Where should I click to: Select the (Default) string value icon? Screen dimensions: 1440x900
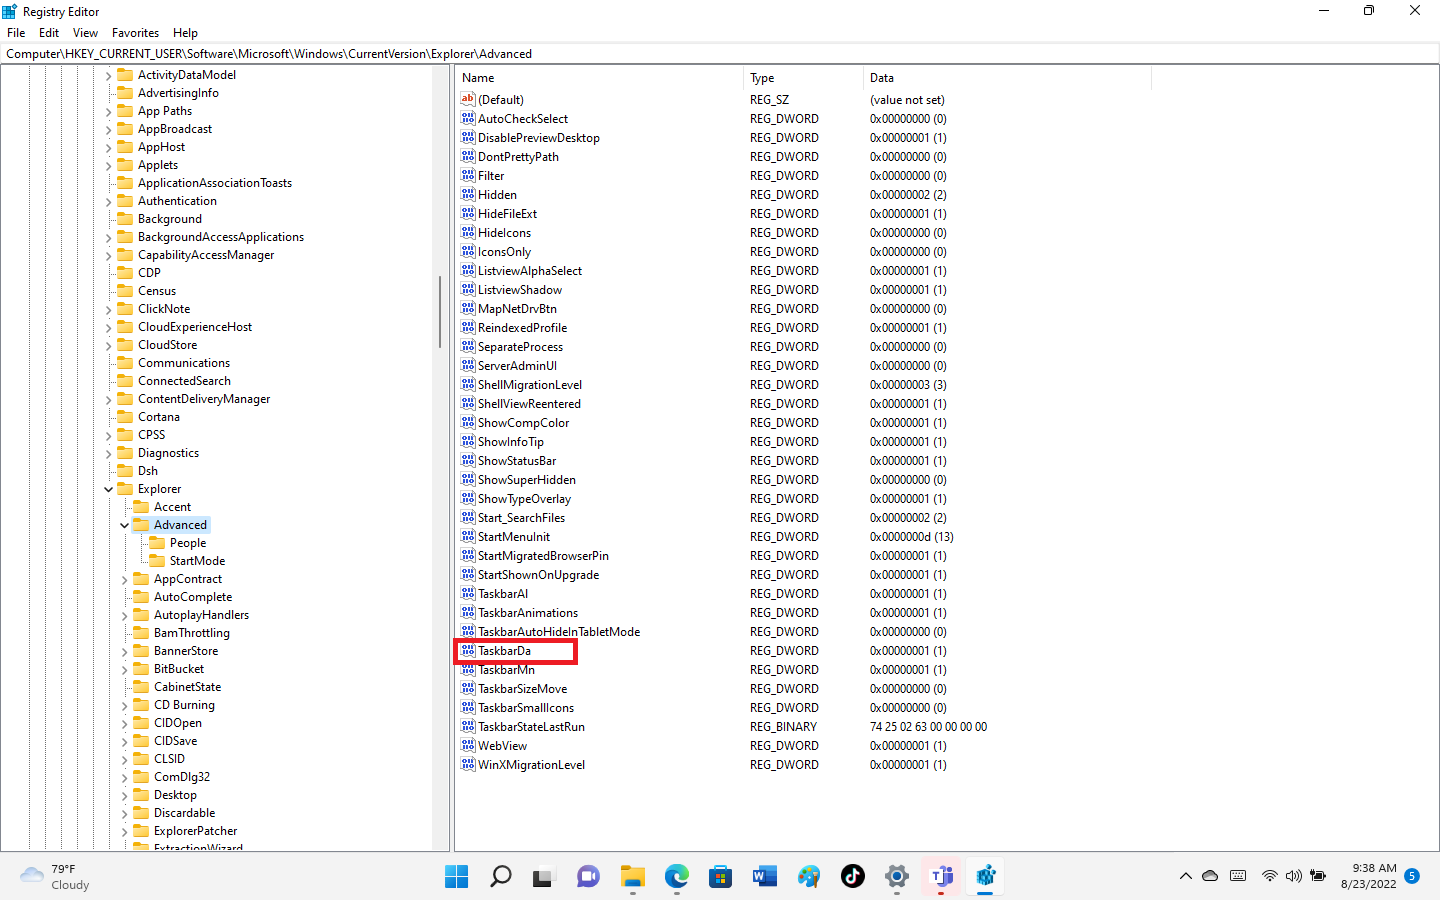[x=468, y=99]
